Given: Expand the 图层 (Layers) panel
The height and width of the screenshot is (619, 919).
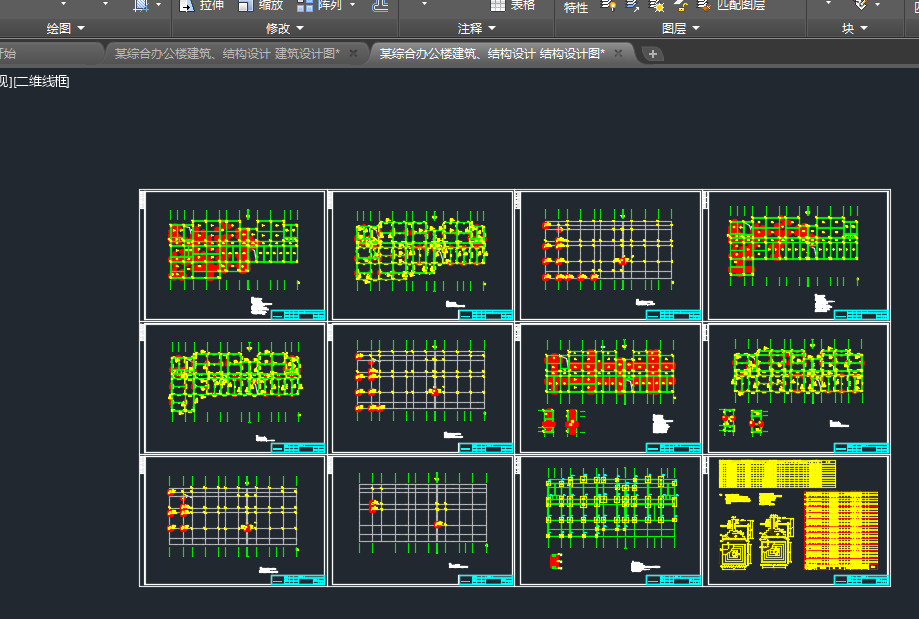Looking at the screenshot, I should click(681, 29).
